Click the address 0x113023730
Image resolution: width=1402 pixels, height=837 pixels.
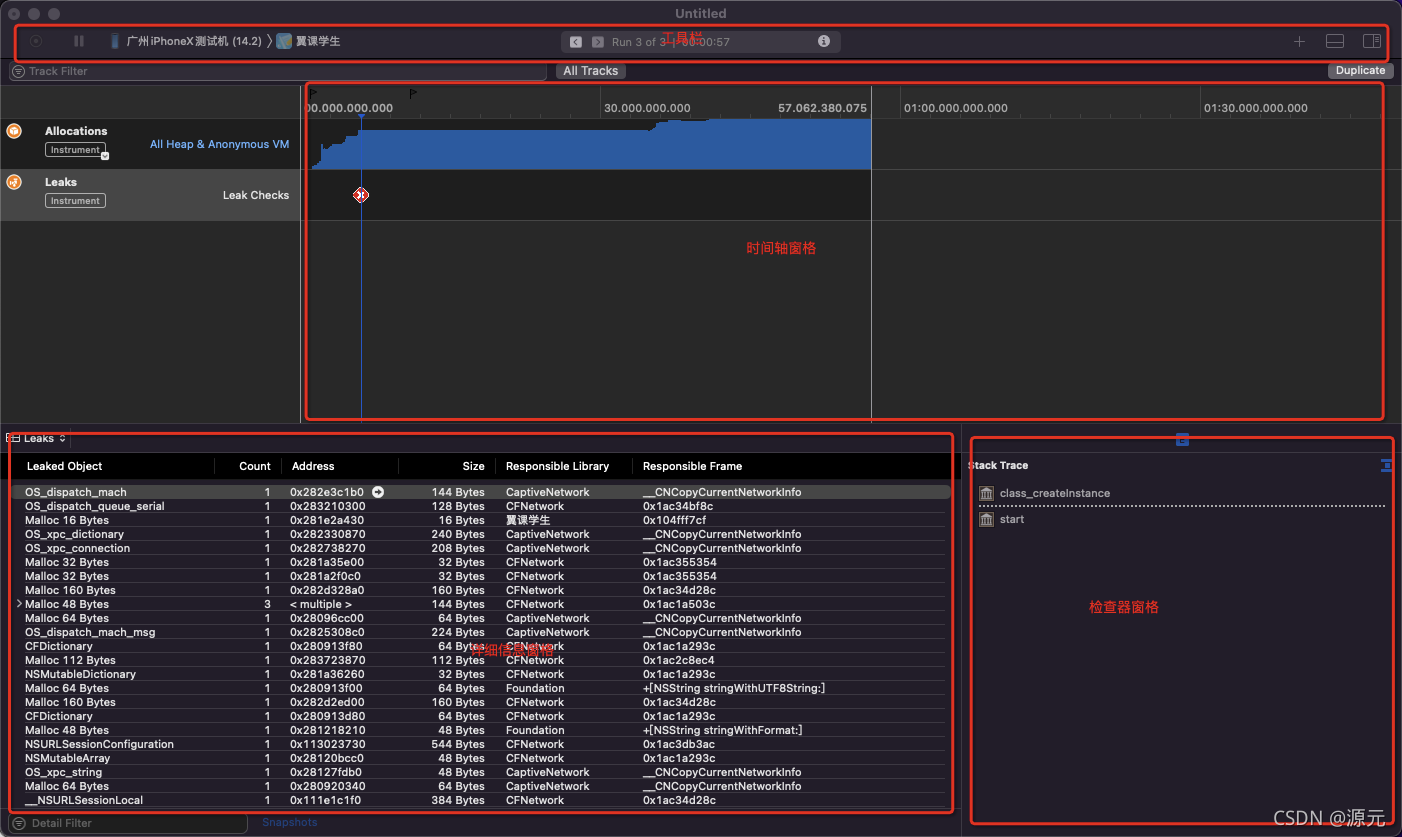pos(327,744)
